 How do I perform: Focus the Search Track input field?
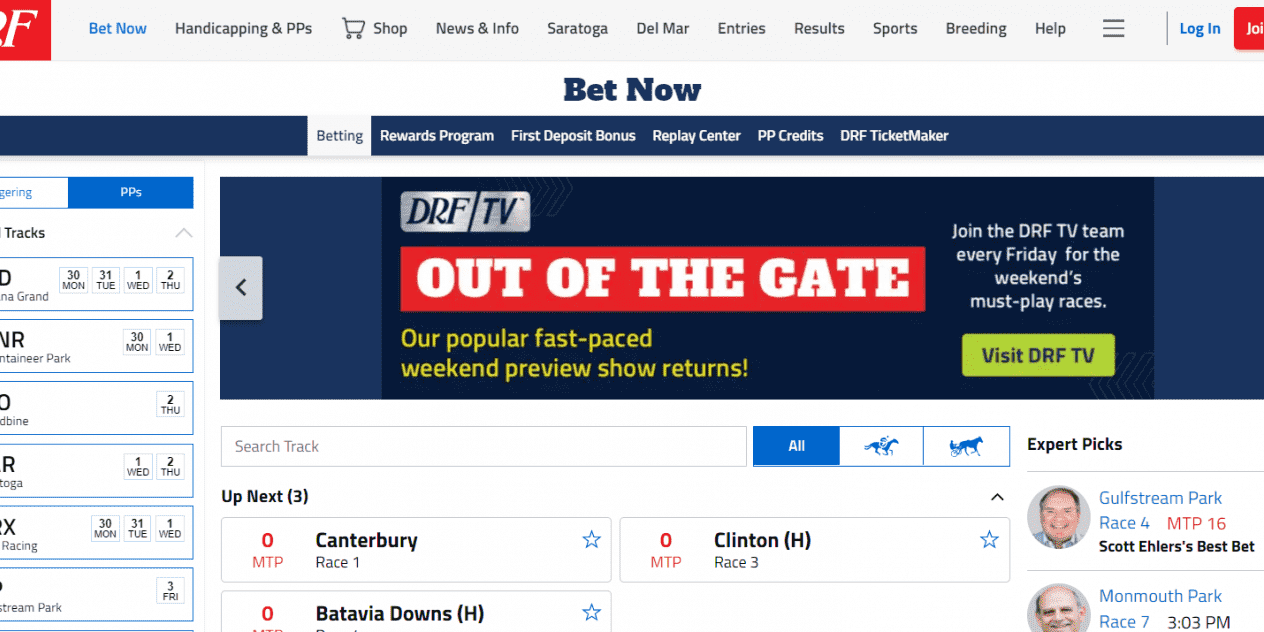click(x=484, y=446)
